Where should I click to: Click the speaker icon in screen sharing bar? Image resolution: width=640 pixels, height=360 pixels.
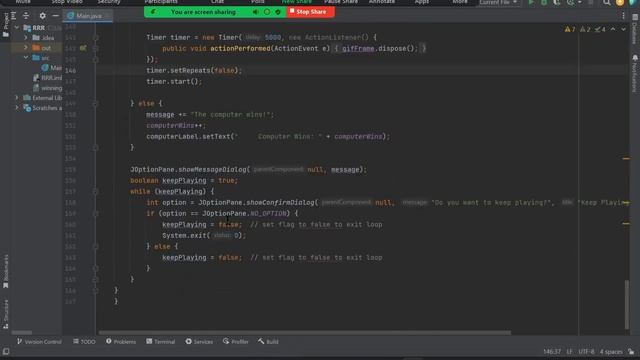click(x=256, y=12)
